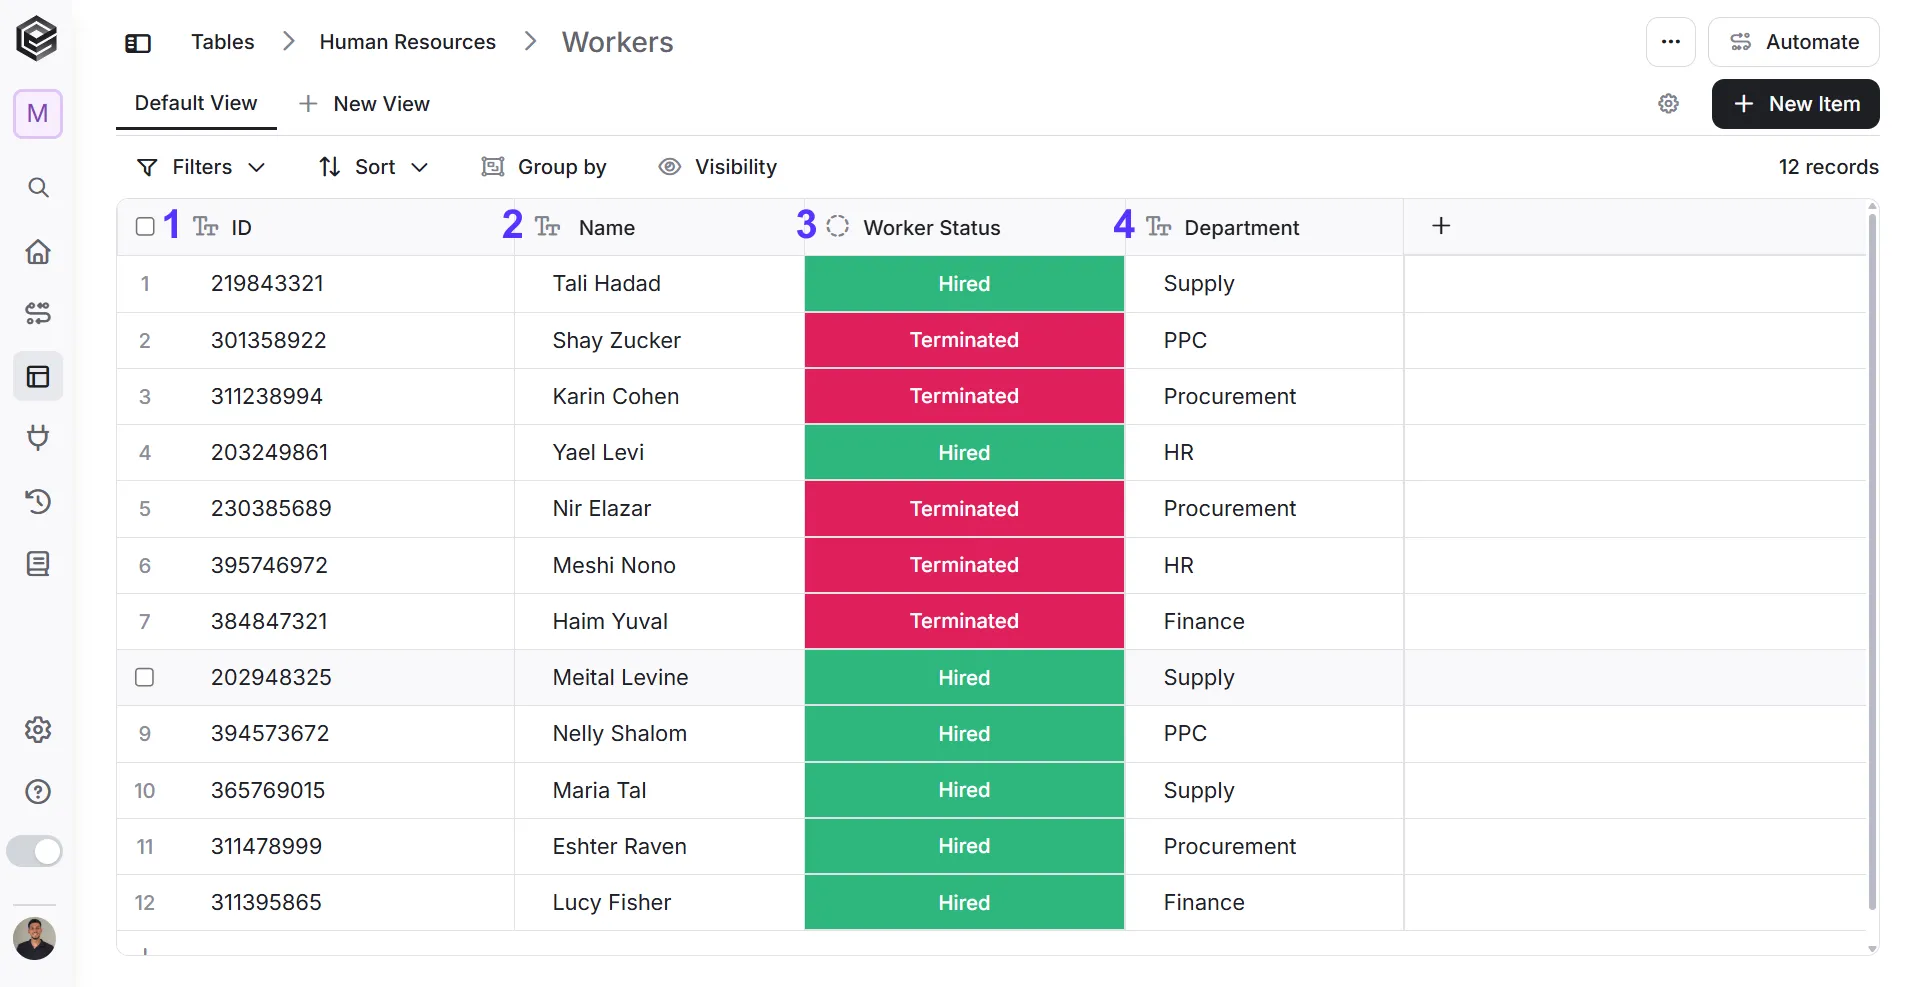Open the three-dots more options menu
Viewport: 1916px width, 987px height.
[1670, 42]
